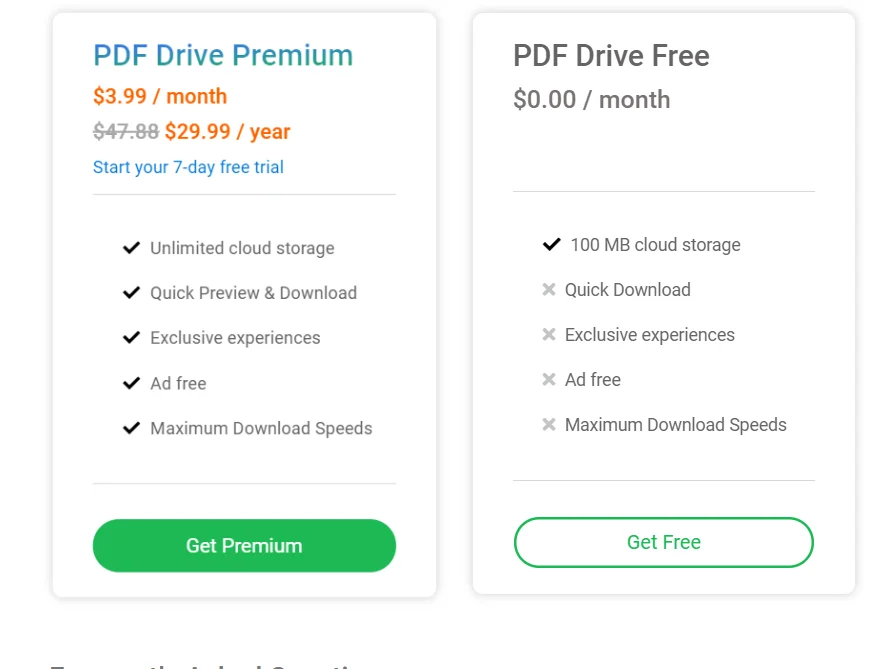
Task: Click the checkmark beside Unlimited cloud storage
Action: click(132, 248)
